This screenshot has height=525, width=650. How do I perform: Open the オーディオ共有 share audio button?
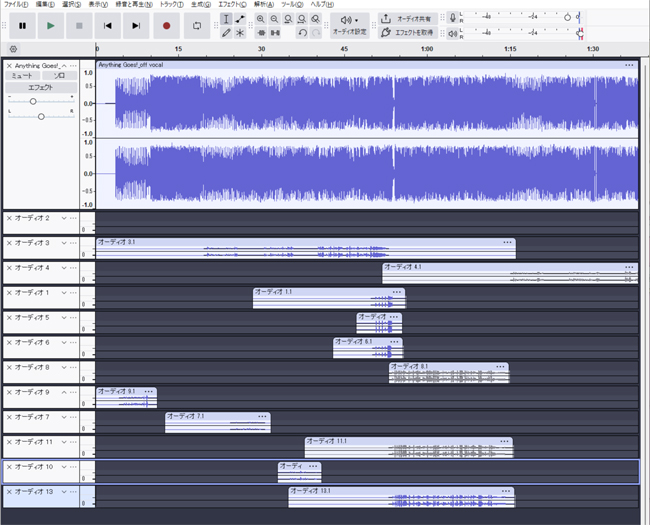[407, 18]
